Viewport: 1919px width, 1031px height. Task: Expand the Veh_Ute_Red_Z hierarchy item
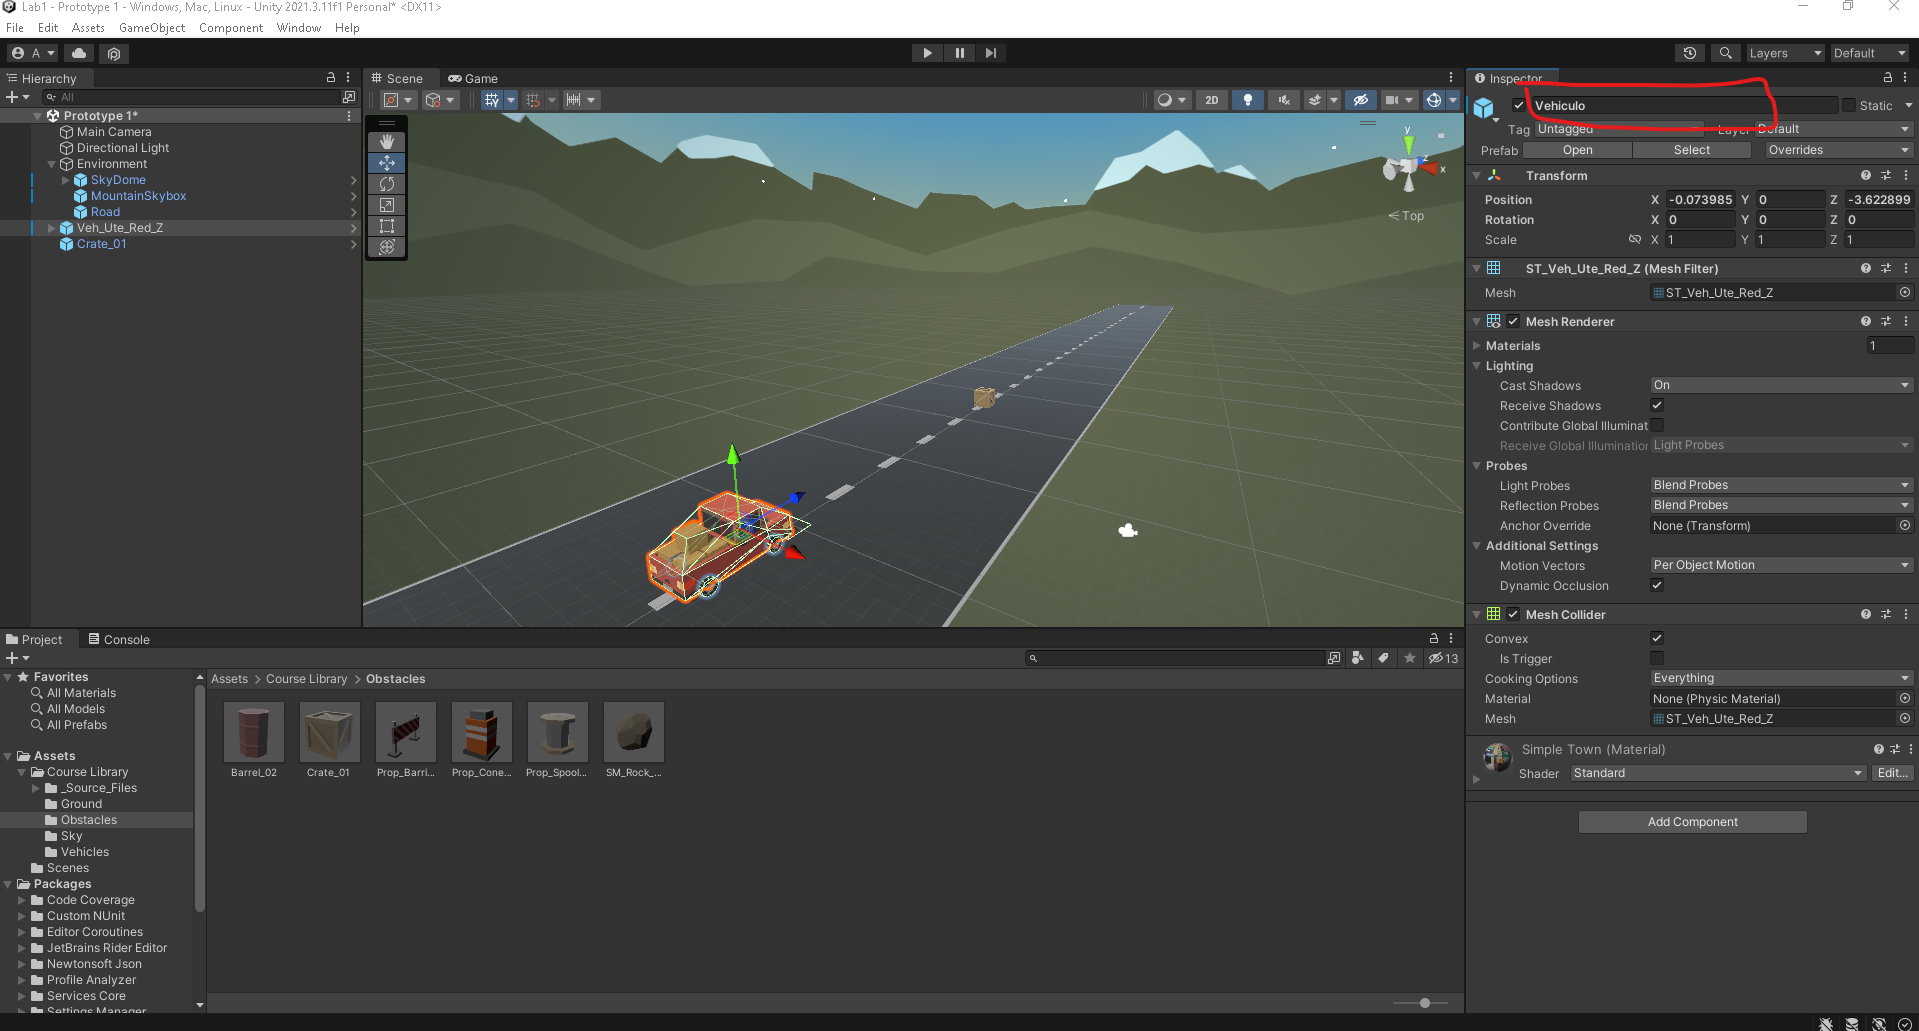click(x=52, y=228)
